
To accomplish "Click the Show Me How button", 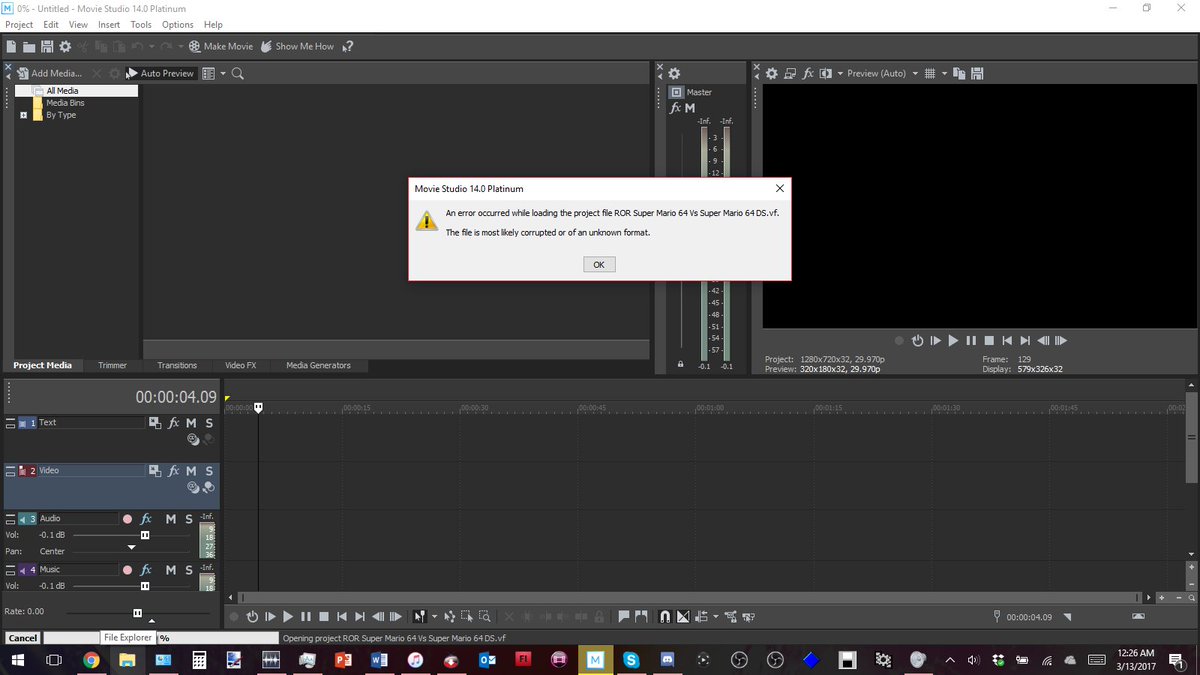I will (297, 46).
